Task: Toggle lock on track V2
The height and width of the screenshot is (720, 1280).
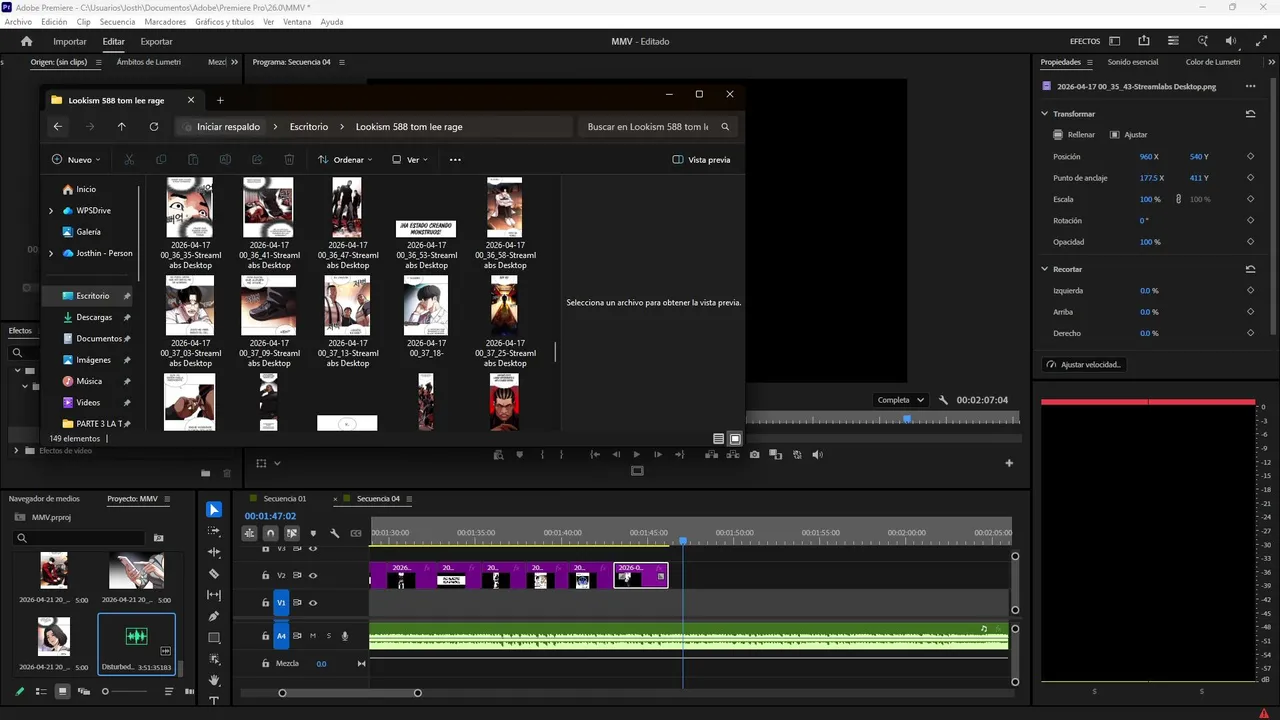Action: (x=266, y=575)
